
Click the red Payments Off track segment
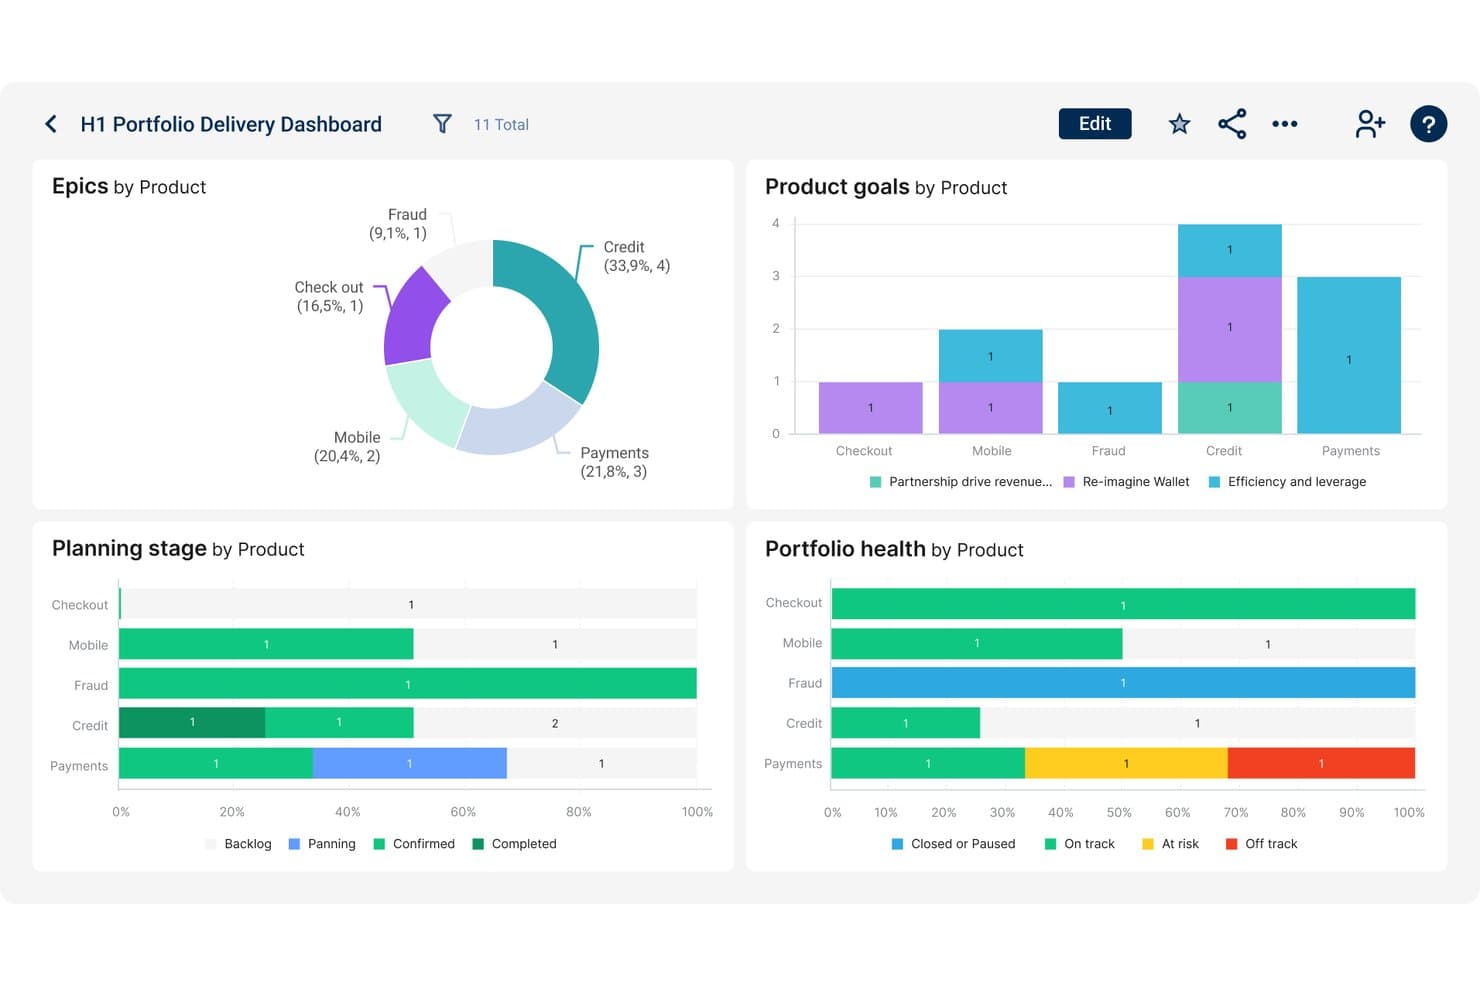[x=1321, y=763]
